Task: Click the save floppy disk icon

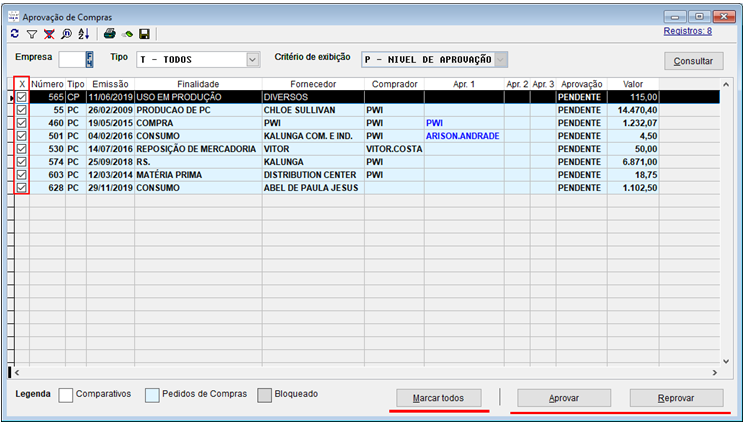Action: (145, 34)
